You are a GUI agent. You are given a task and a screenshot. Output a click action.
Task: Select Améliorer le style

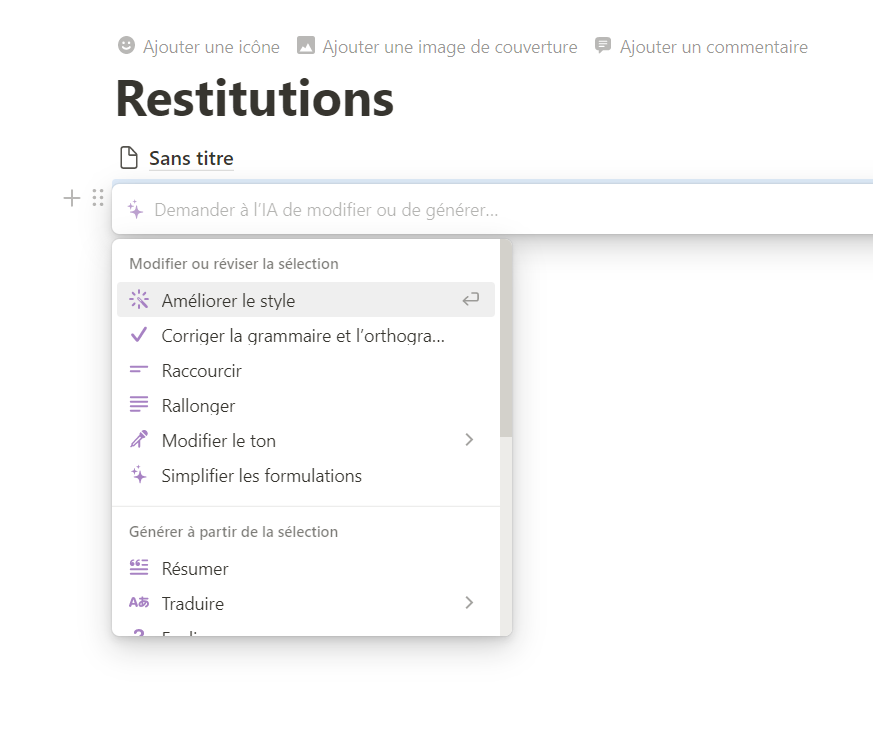[306, 299]
